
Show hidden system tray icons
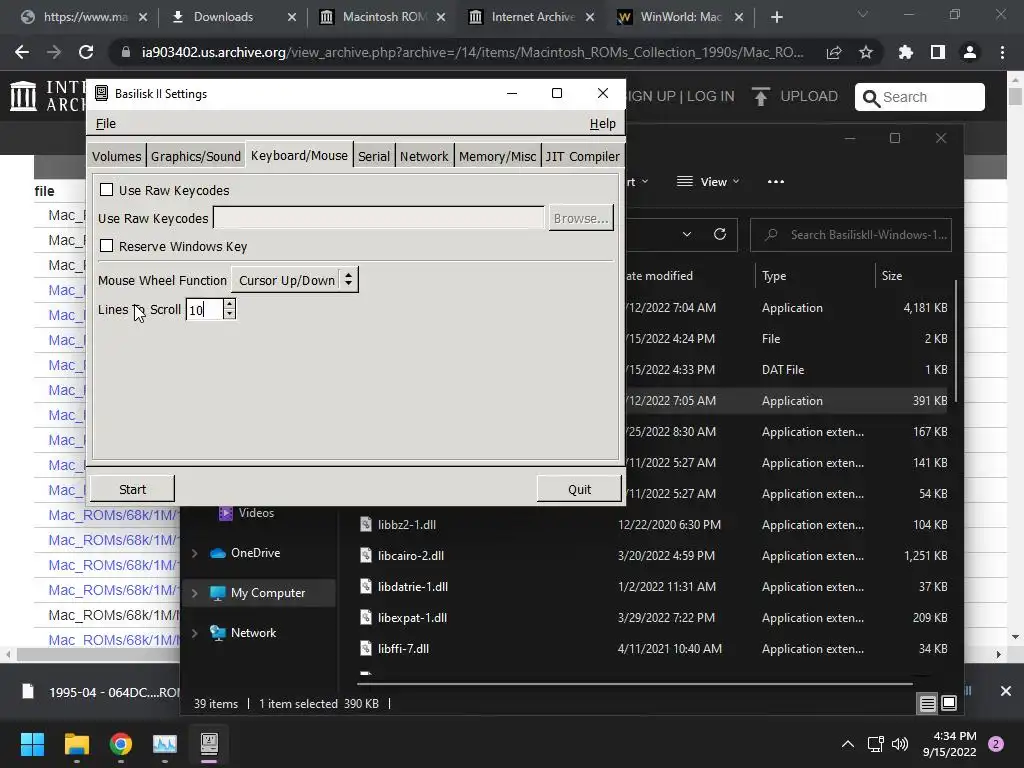[x=848, y=744]
